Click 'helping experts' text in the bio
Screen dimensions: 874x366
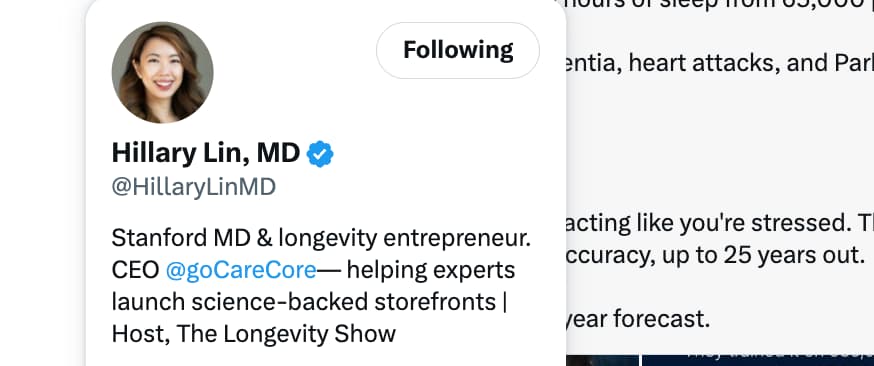pyautogui.click(x=431, y=270)
